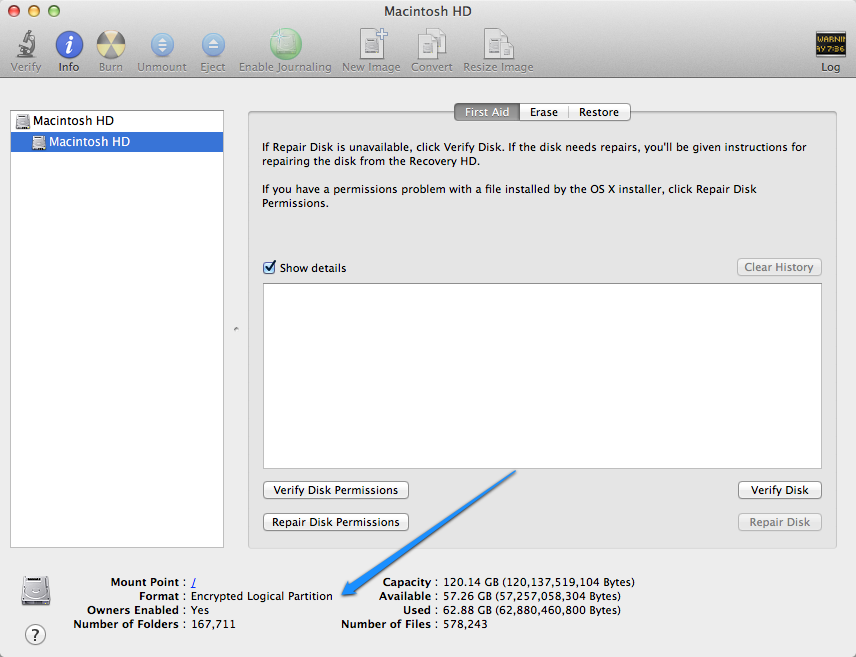The image size is (856, 657).
Task: Click the Unmount toolbar icon
Action: pos(162,45)
